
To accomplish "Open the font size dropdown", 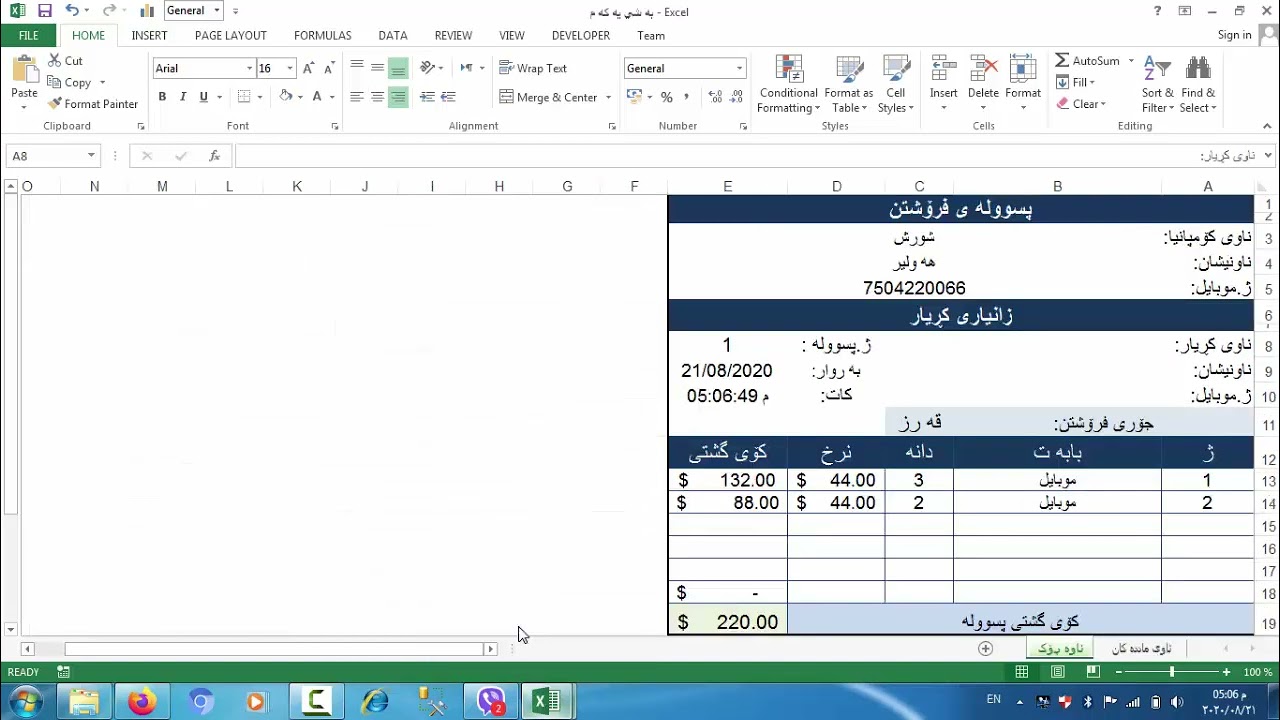I will (x=290, y=68).
